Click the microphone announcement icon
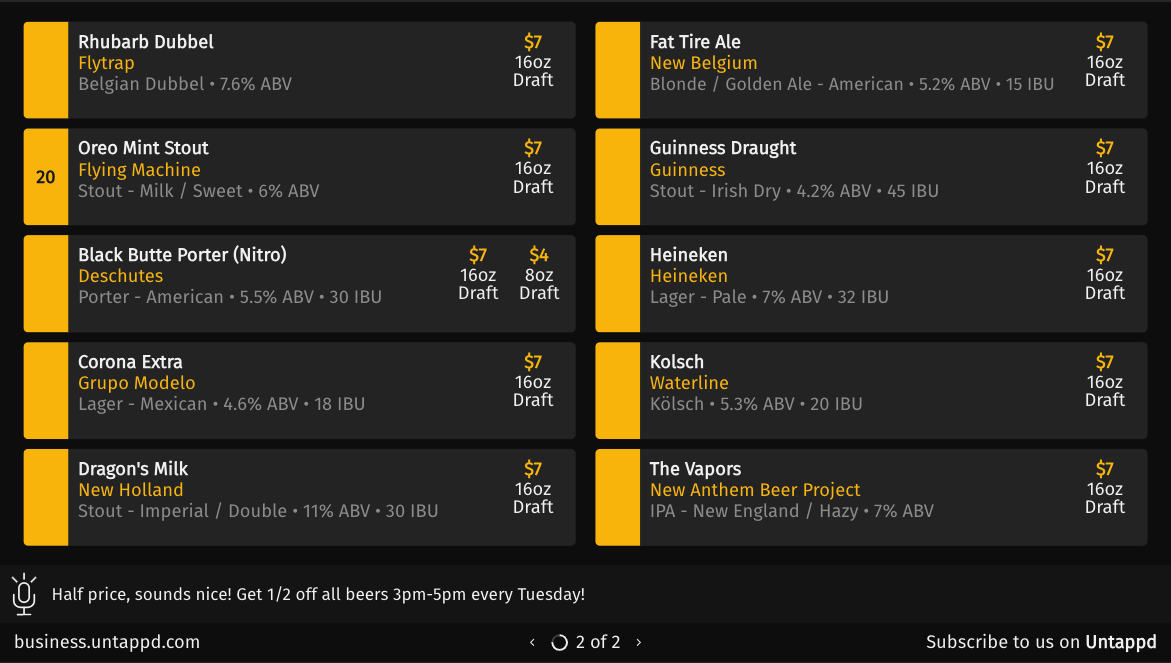The height and width of the screenshot is (663, 1171). (x=24, y=594)
